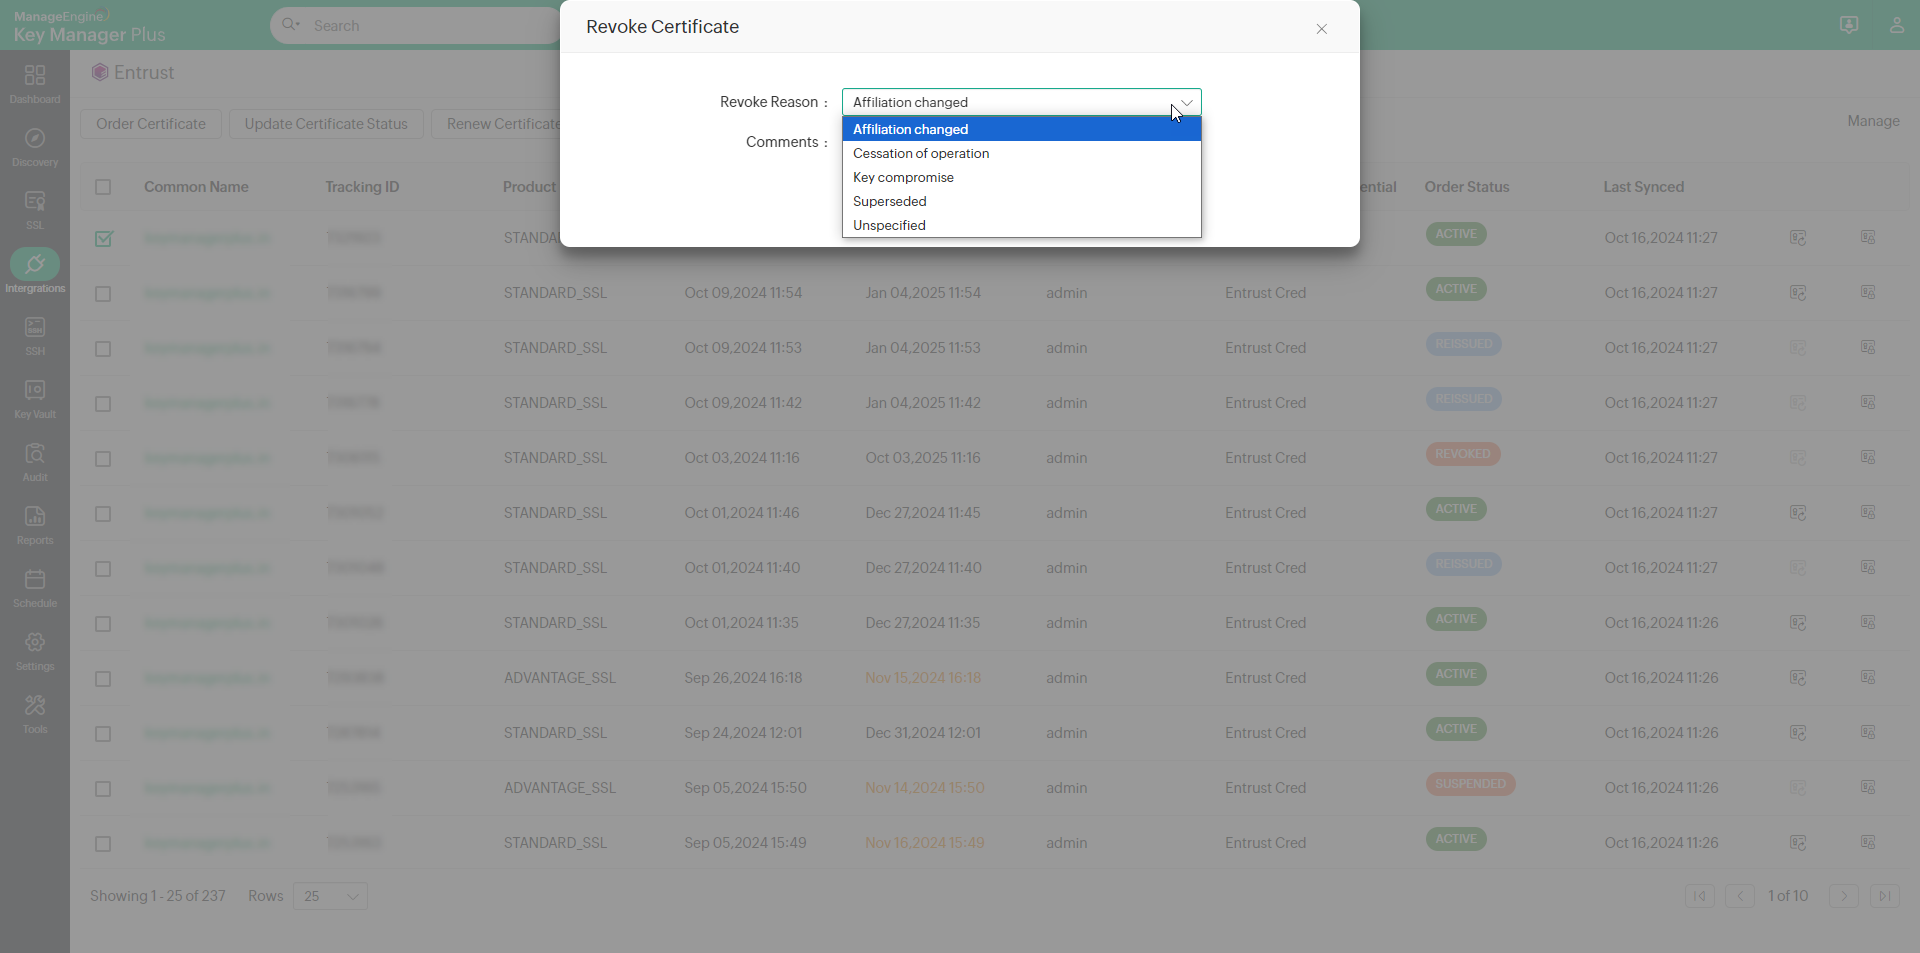This screenshot has height=953, width=1920.
Task: Go to the Key Vault sidebar section
Action: point(35,397)
